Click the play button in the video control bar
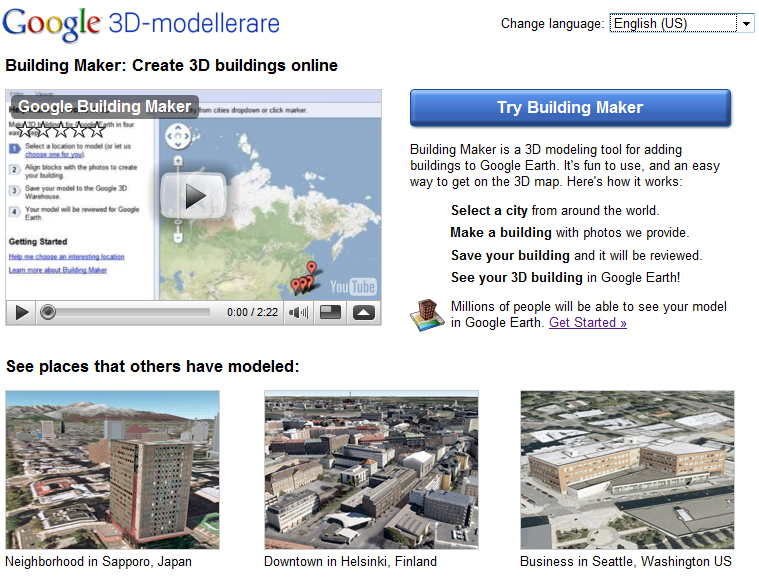Image resolution: width=759 pixels, height=583 pixels. 21,312
